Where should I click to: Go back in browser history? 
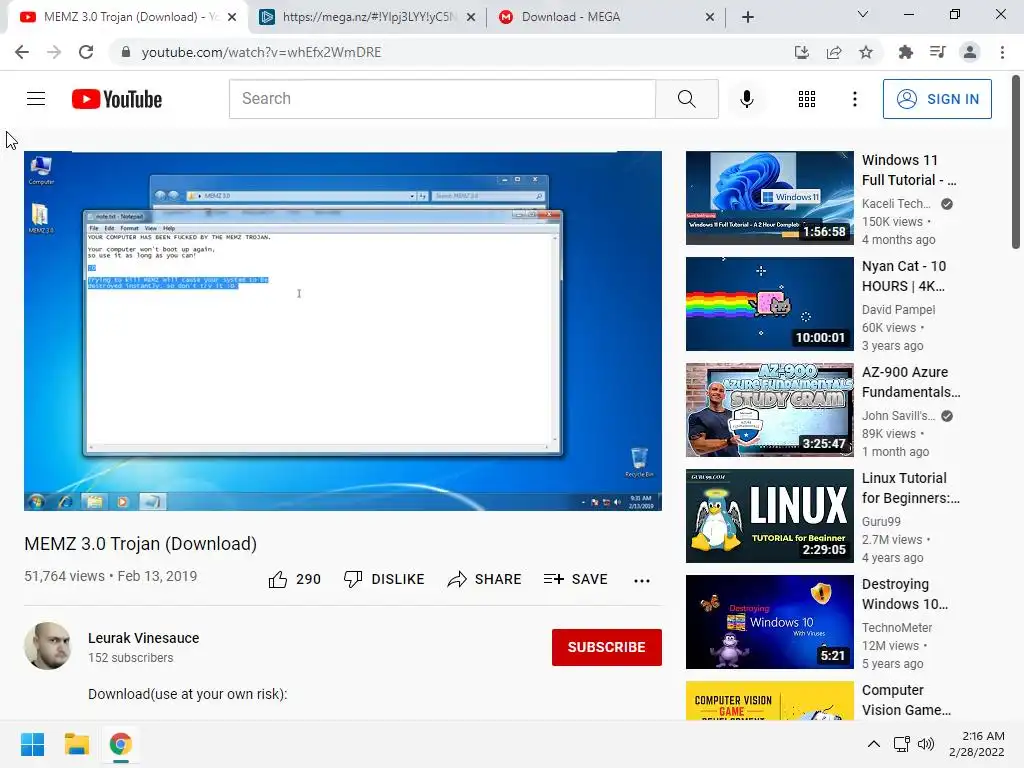(x=22, y=52)
